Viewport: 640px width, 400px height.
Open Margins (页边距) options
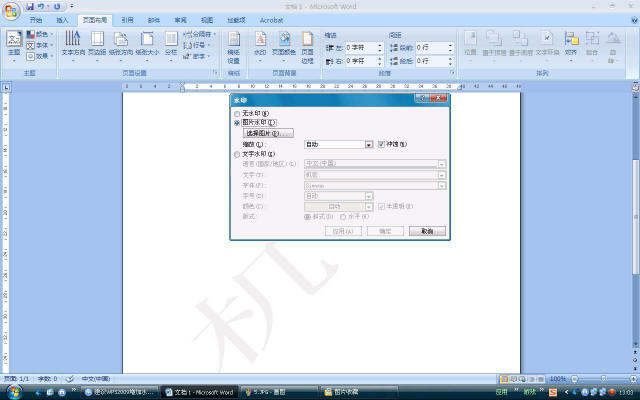click(x=97, y=46)
